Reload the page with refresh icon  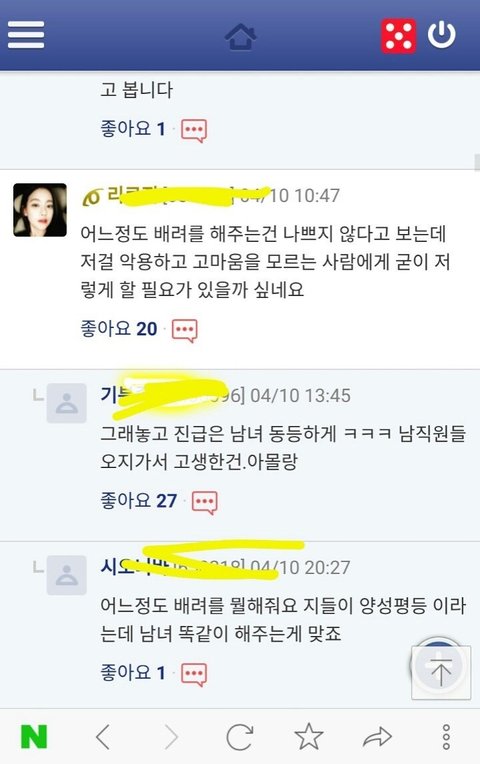pos(240,736)
